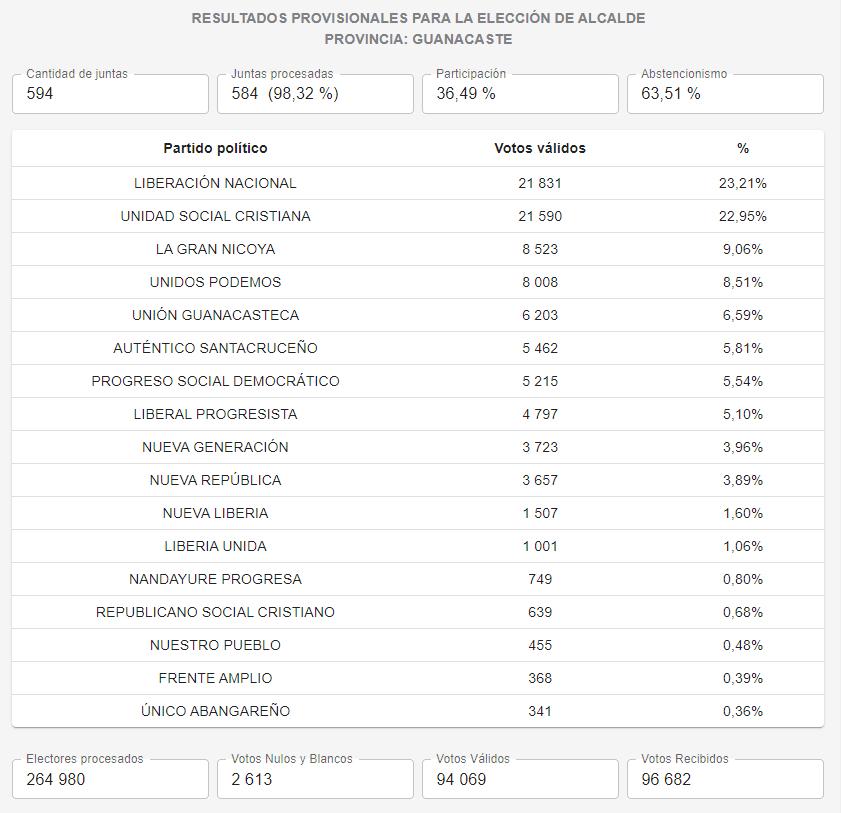Select the PROGRESO SOCIAL DEMOCRÁTICO row
Screen dimensions: 841x813
tap(418, 381)
